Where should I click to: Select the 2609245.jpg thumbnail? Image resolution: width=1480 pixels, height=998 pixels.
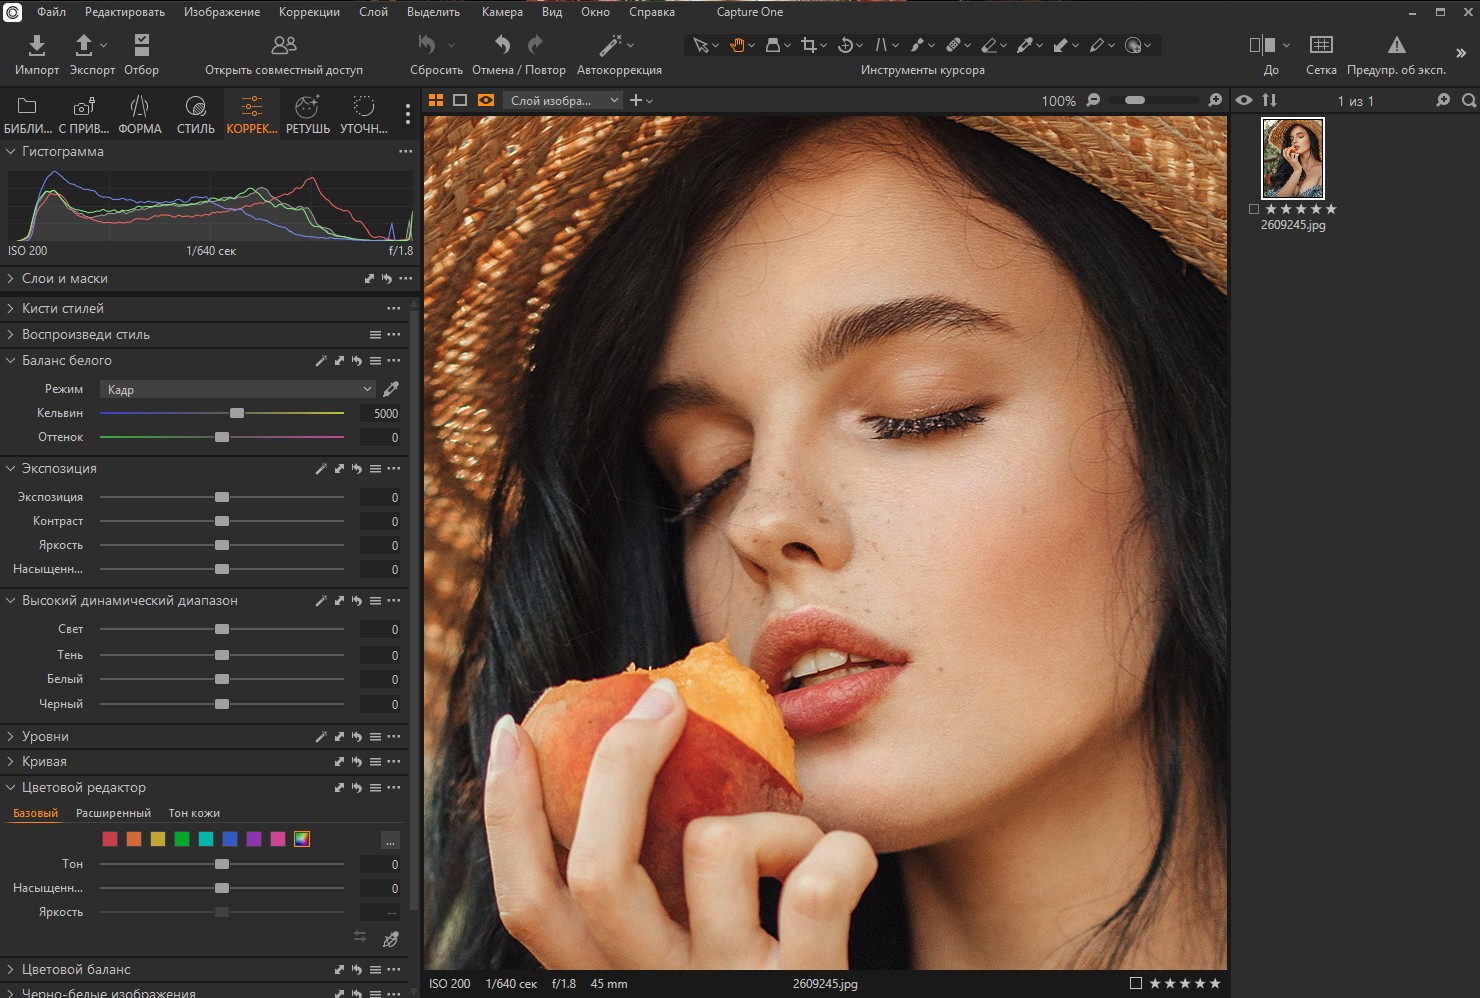(1292, 158)
